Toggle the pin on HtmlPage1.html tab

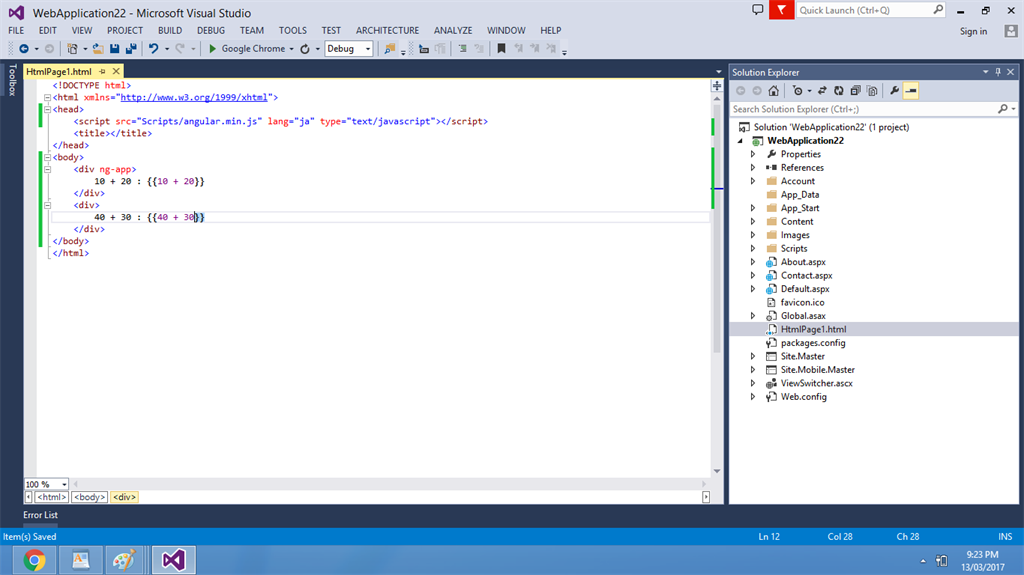tap(103, 72)
